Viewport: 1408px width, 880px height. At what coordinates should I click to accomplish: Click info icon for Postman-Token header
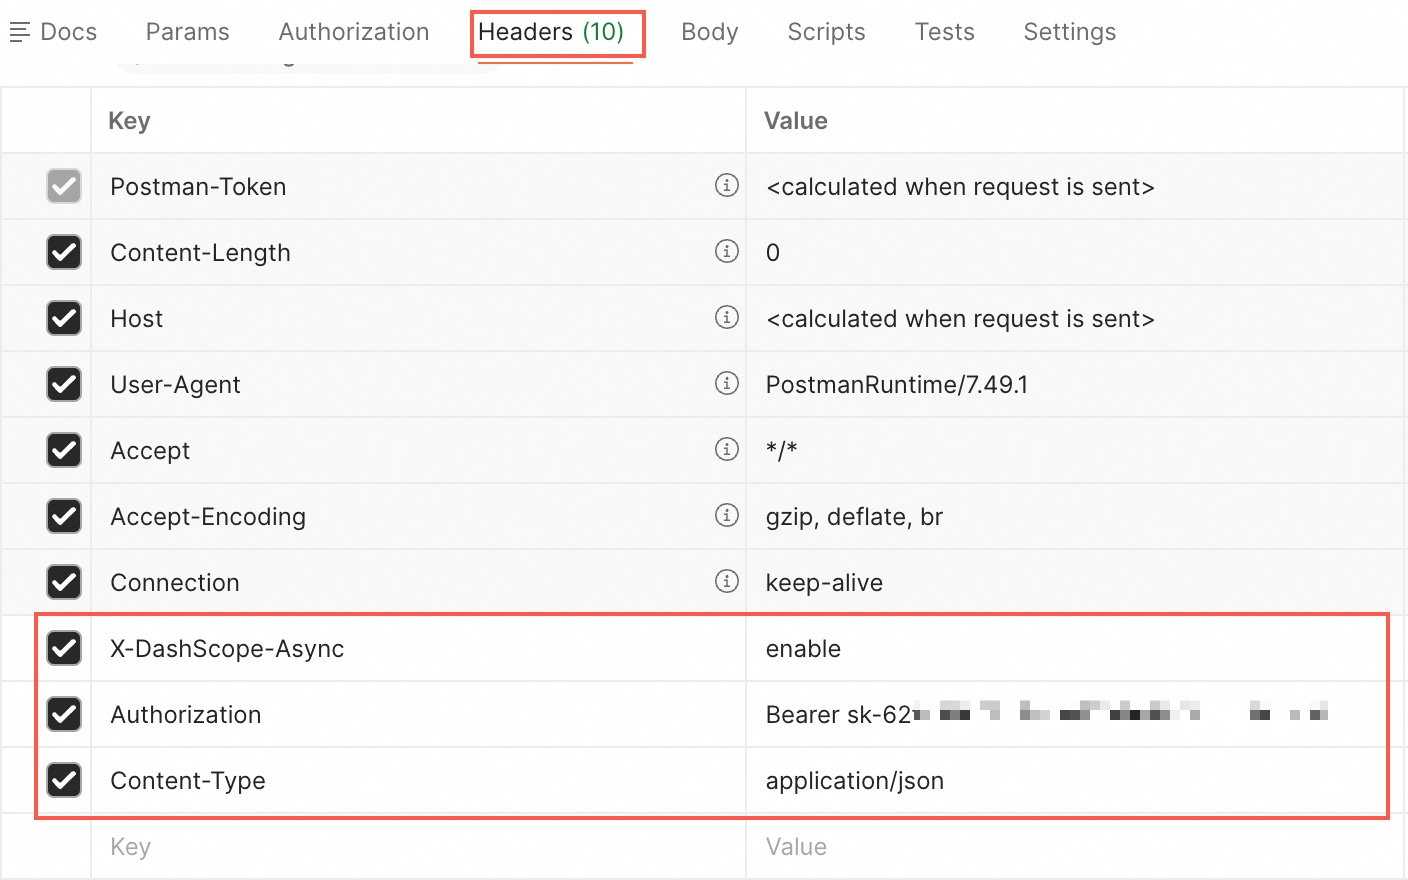[727, 185]
